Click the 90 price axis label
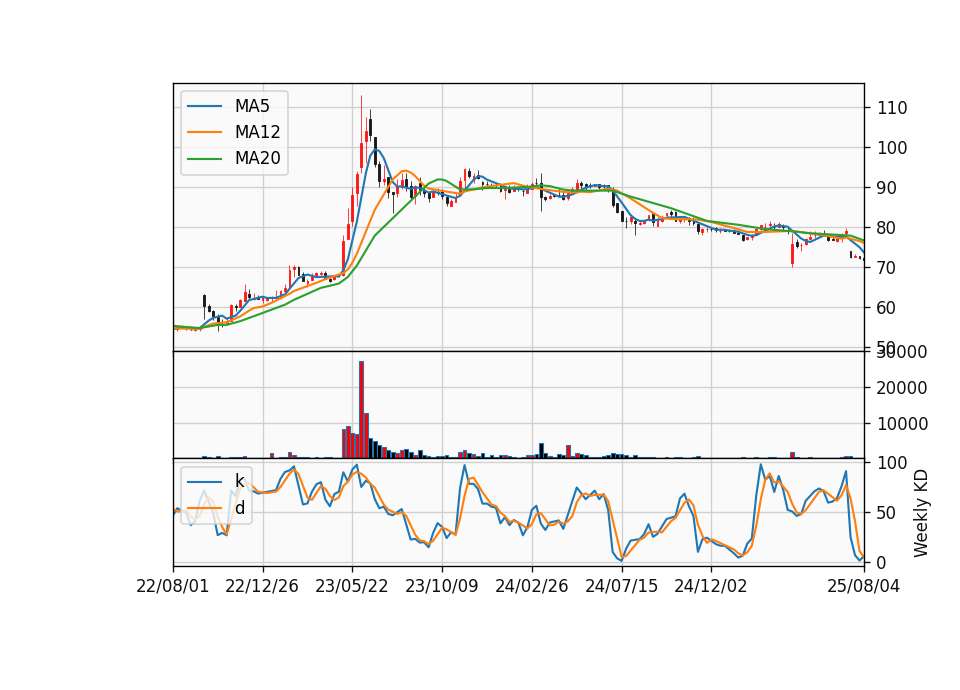This screenshot has width=960, height=690. (887, 188)
